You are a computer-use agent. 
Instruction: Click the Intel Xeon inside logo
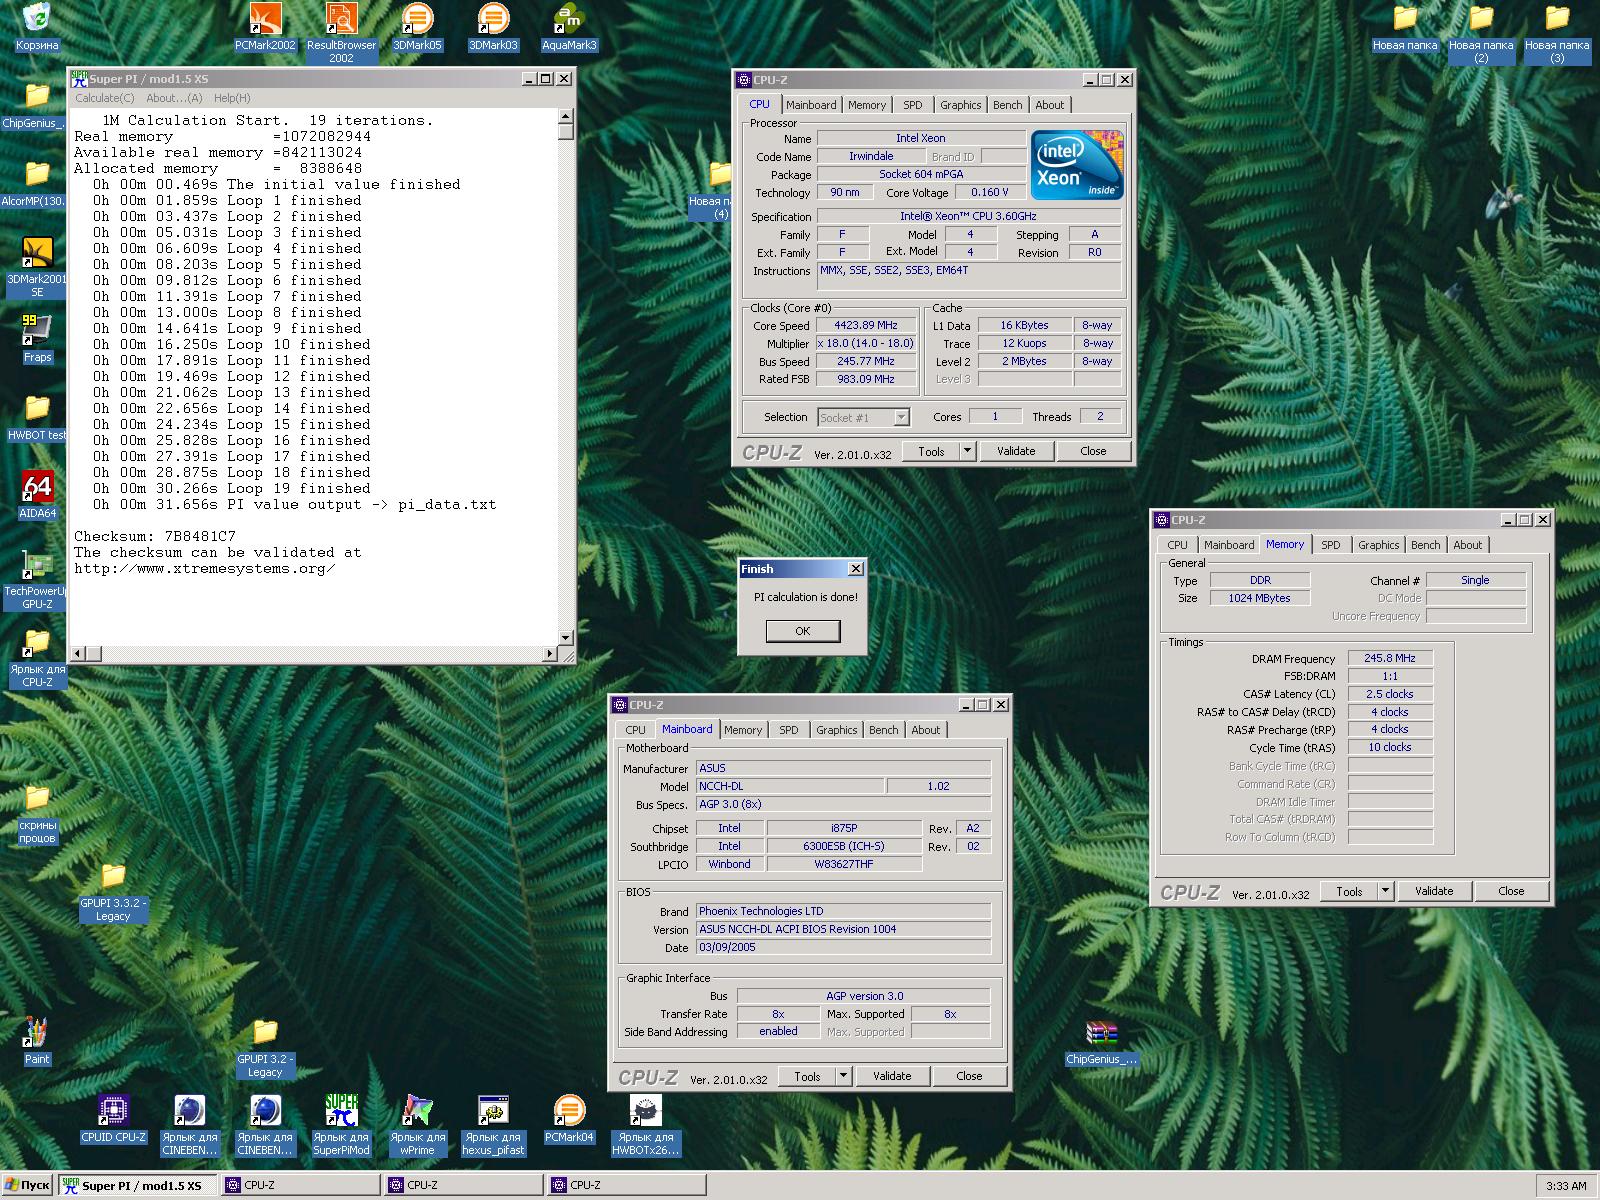pyautogui.click(x=1077, y=165)
